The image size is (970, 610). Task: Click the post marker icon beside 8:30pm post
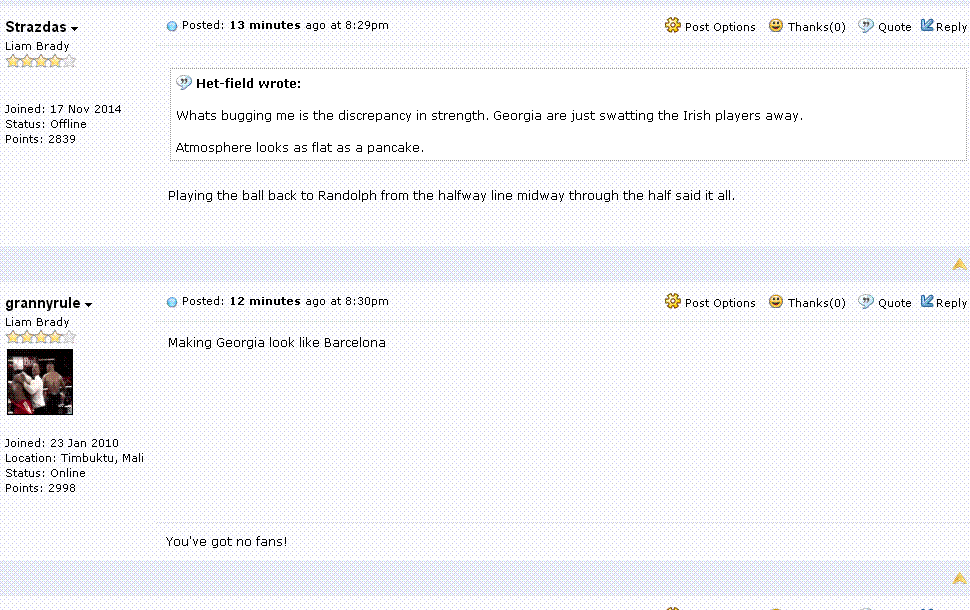click(172, 302)
